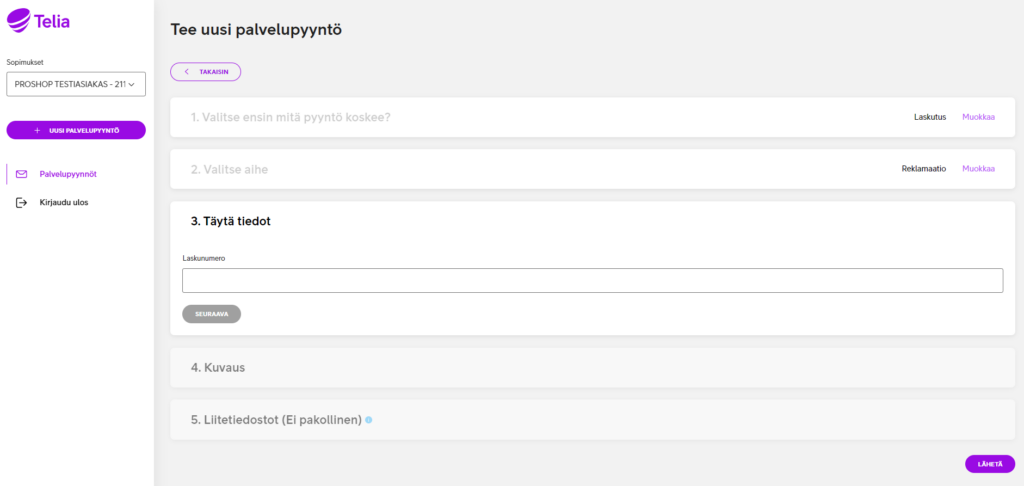1024x486 pixels.
Task: Expand the 4. Kuvaus section
Action: [x=592, y=368]
